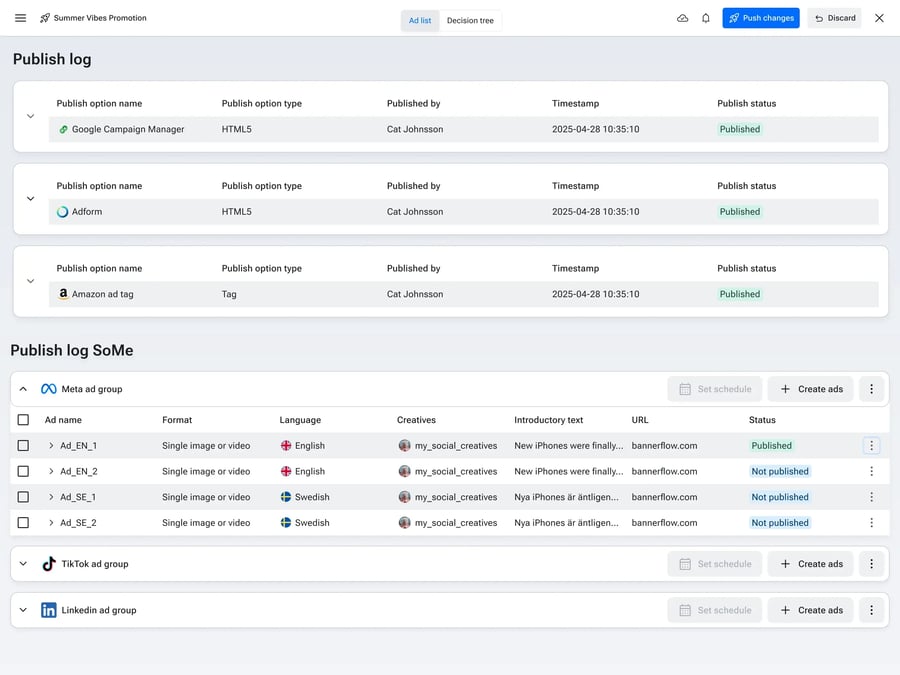
Task: Collapse the Meta ad group section
Action: [x=22, y=388]
